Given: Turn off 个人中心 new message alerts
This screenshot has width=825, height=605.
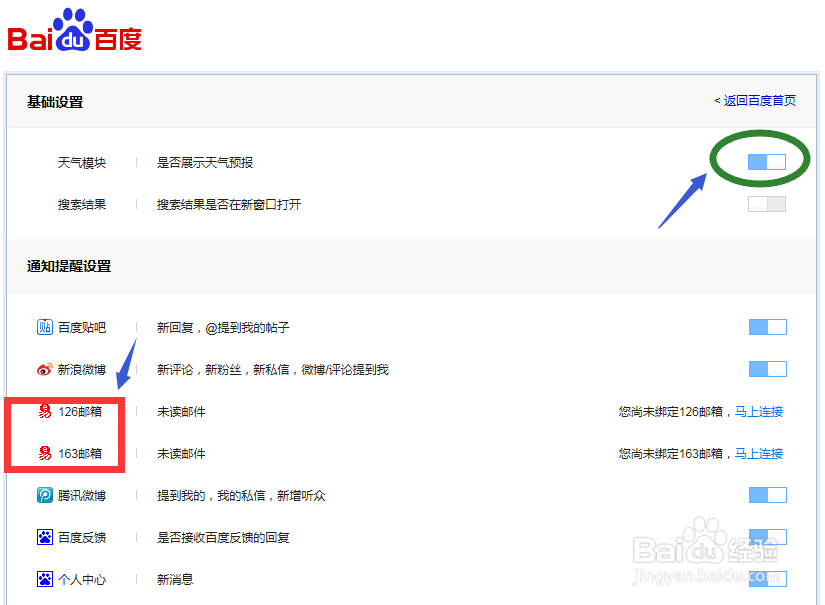Looking at the screenshot, I should pos(766,578).
